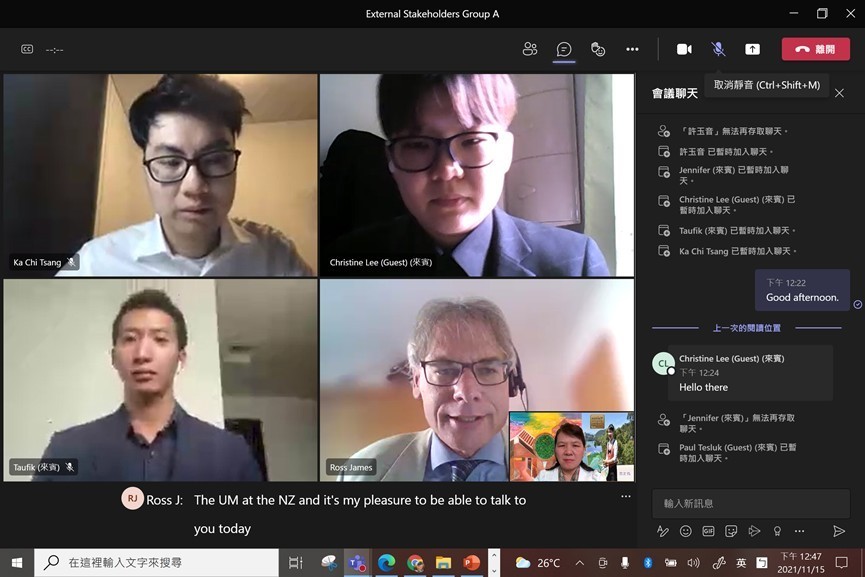The height and width of the screenshot is (577, 865).
Task: Click the closed captions CC icon
Action: pyautogui.click(x=27, y=49)
